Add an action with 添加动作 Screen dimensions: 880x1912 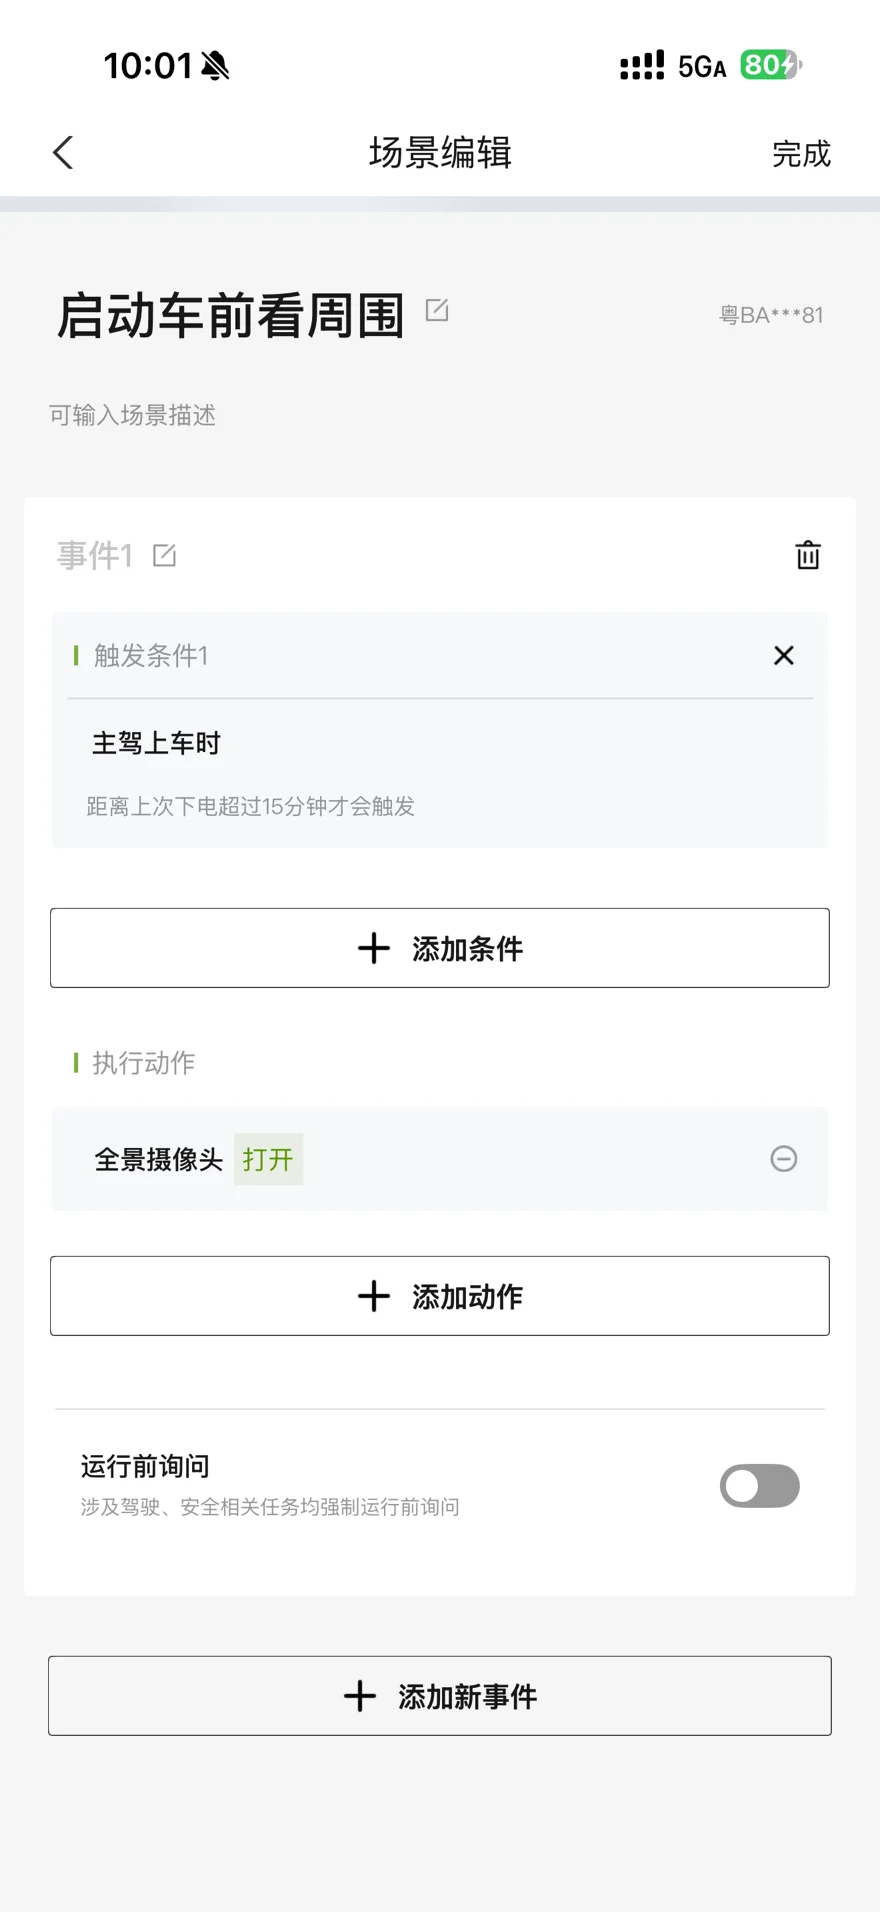pos(440,1296)
